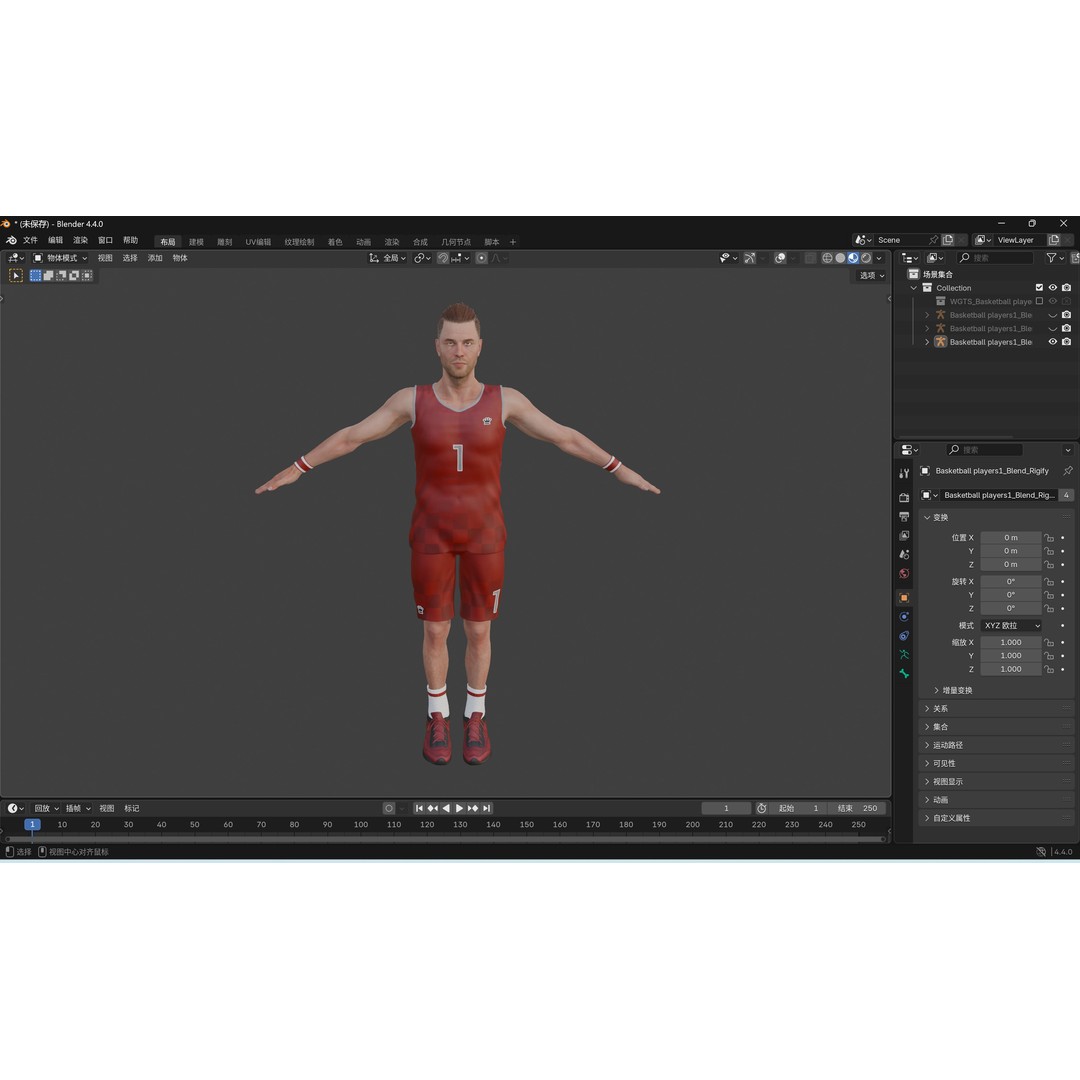Jump to the timeline start frame
Screen dimensions: 1080x1080
pos(419,808)
